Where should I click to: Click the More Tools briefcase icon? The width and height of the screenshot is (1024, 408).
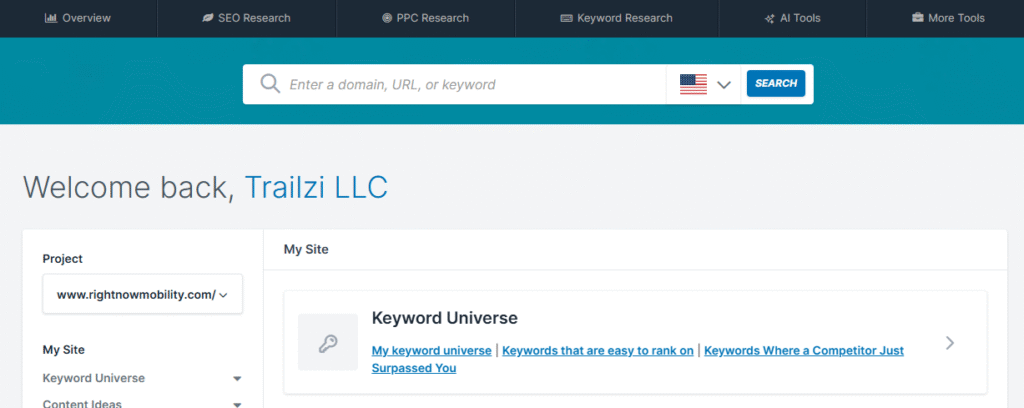click(918, 18)
